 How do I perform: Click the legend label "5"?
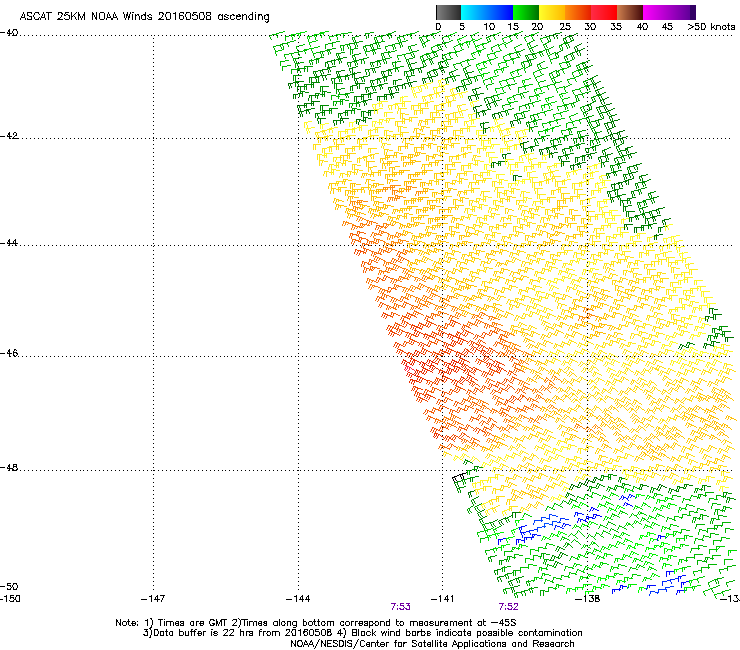tap(462, 27)
